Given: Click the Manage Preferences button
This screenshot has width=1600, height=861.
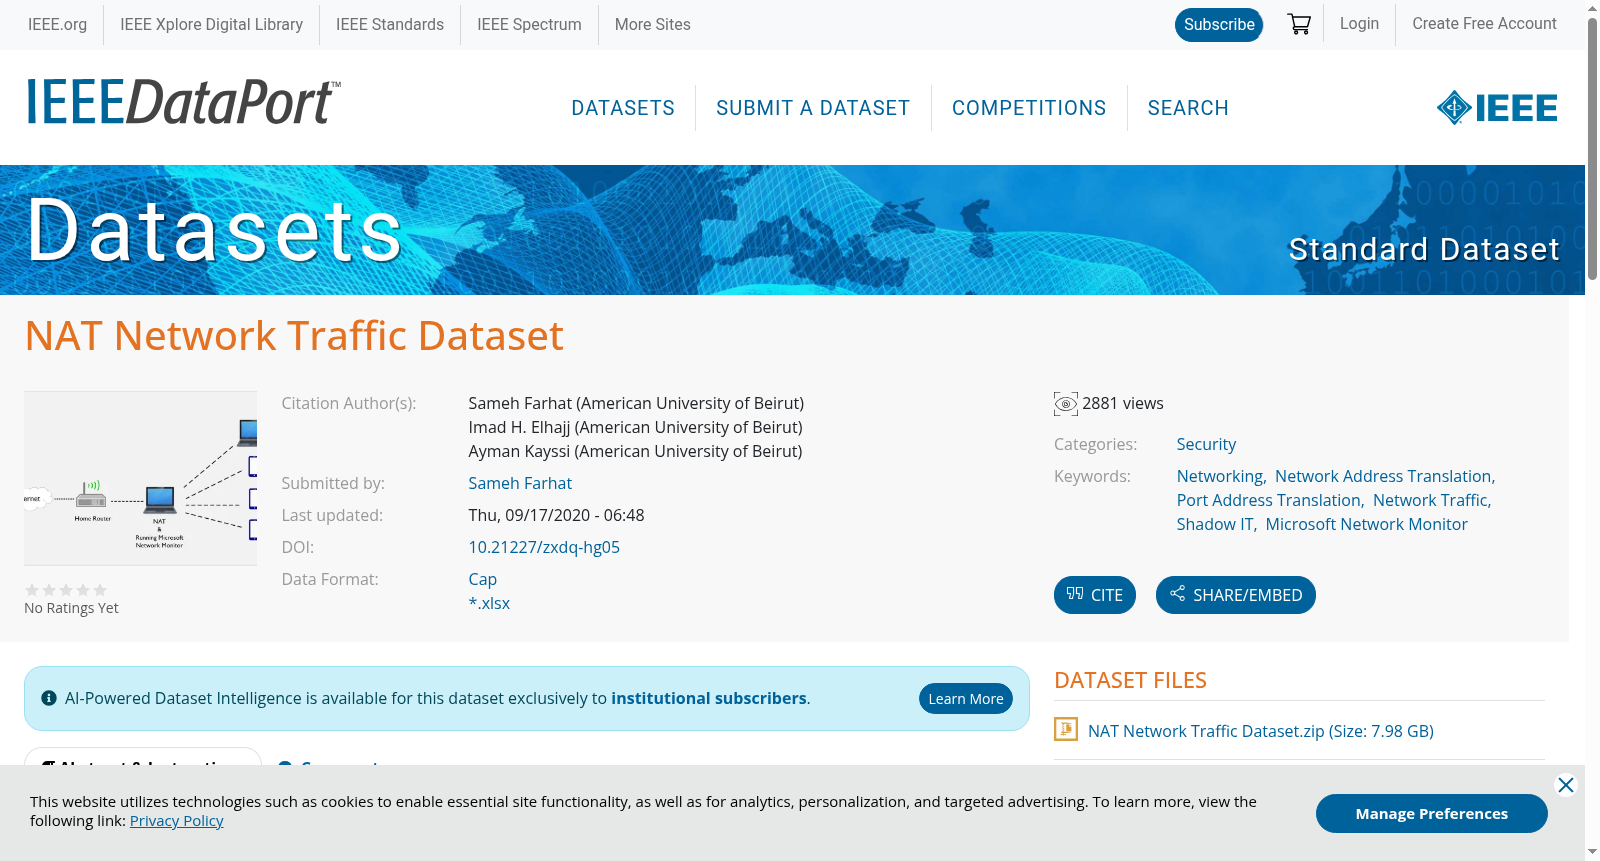Looking at the screenshot, I should 1431,813.
